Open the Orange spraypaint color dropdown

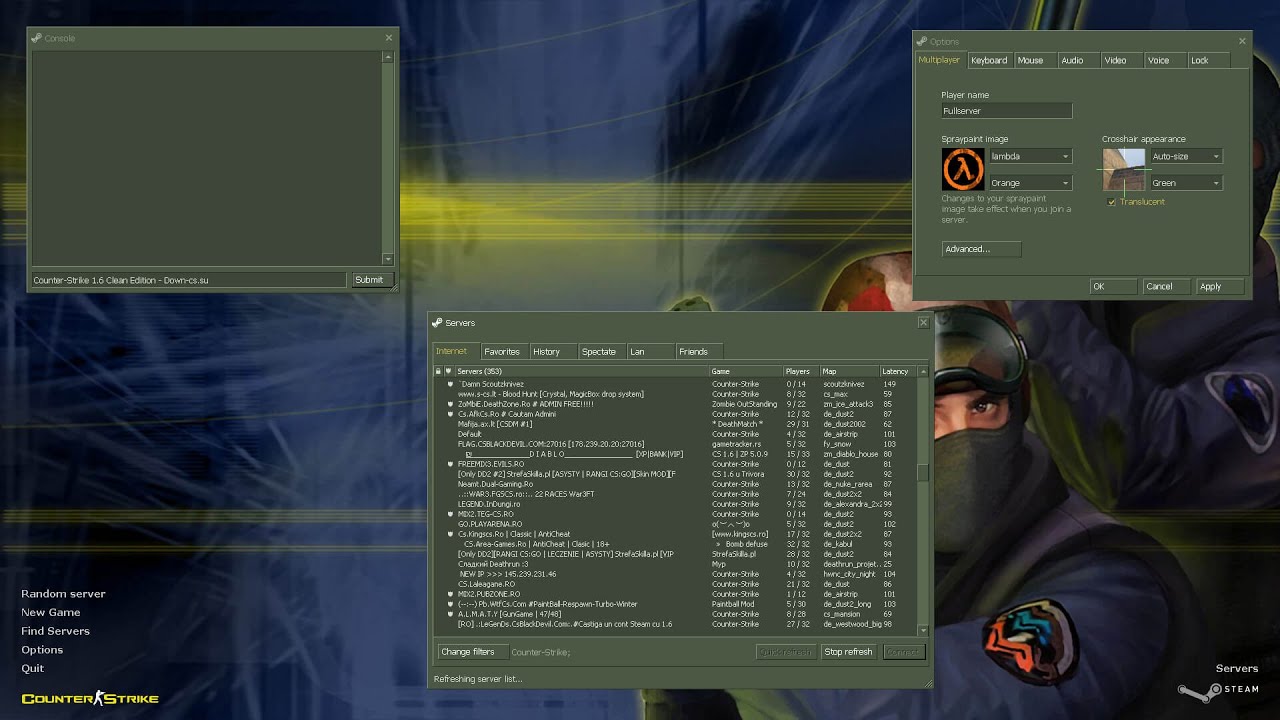[x=1030, y=183]
